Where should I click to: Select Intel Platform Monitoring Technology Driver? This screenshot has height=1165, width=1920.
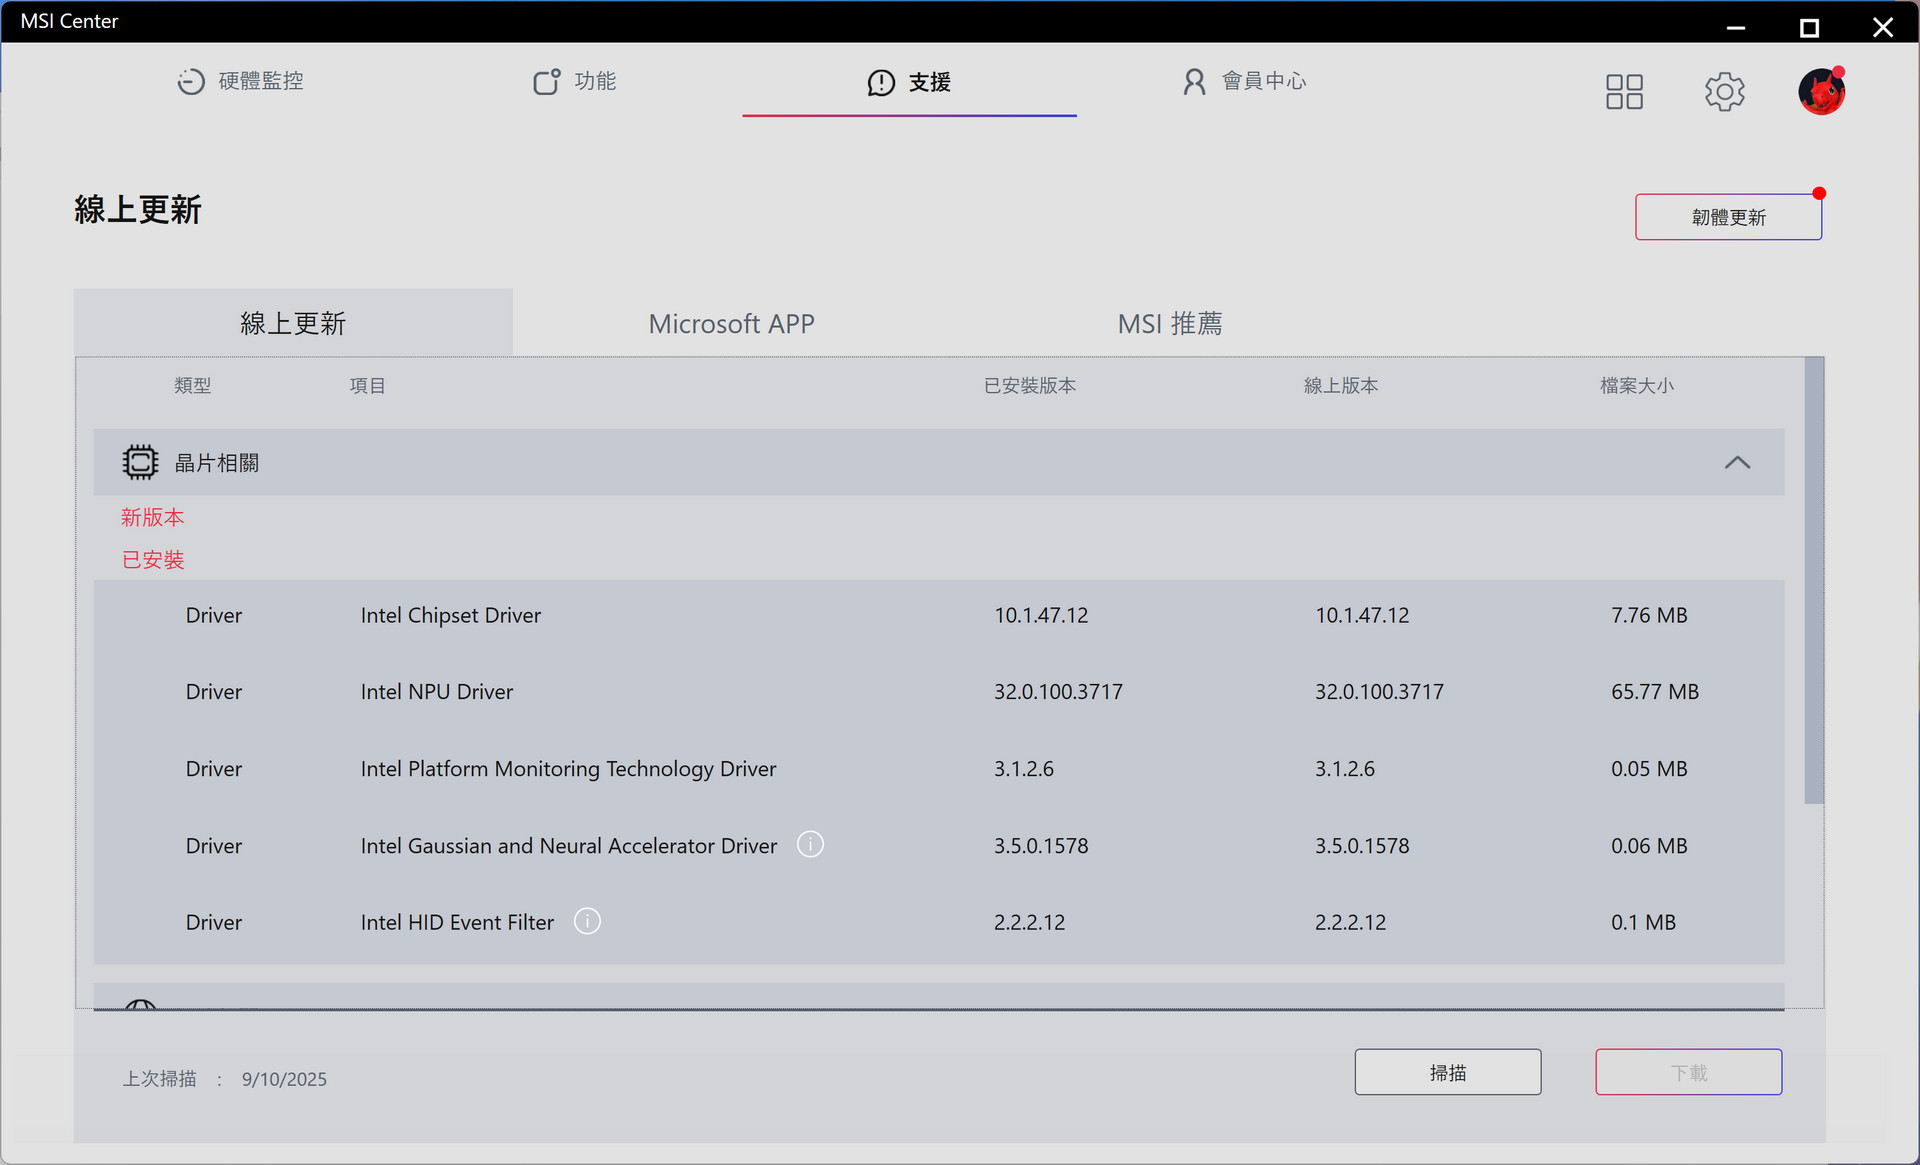pyautogui.click(x=568, y=769)
